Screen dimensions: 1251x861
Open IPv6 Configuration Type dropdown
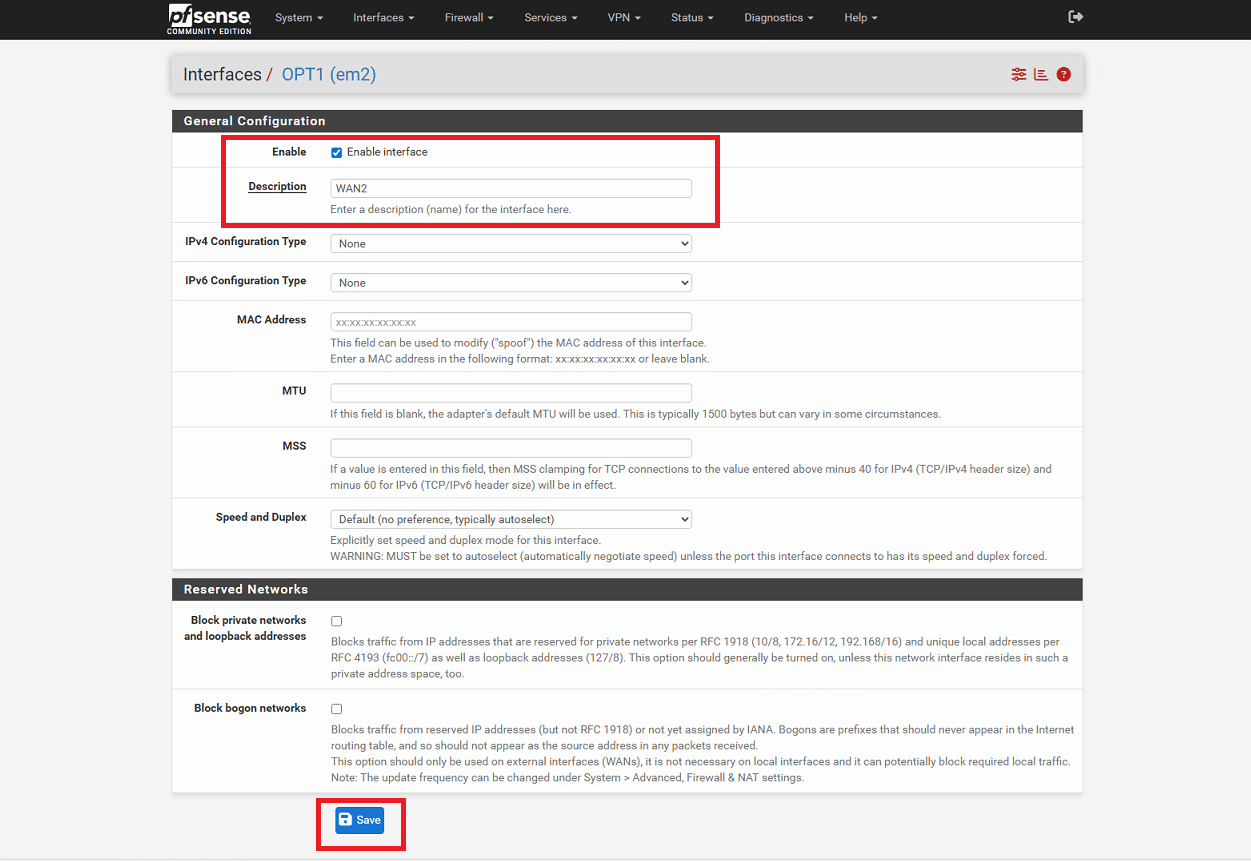pos(511,283)
